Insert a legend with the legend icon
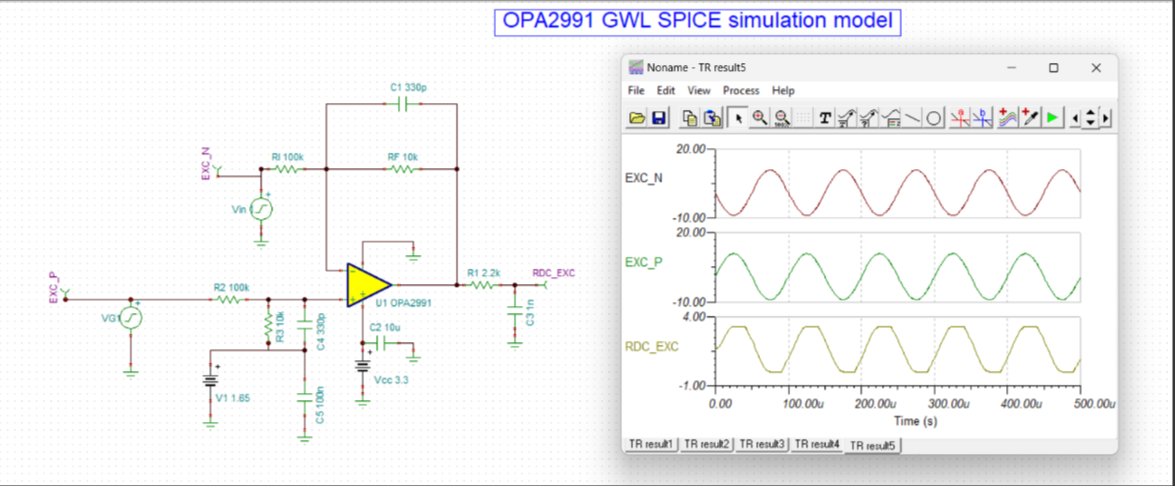This screenshot has height=486, width=1175. [891, 118]
